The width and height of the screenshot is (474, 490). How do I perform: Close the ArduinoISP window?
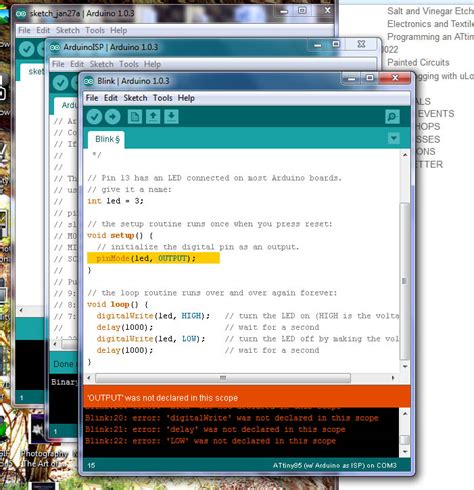tap(361, 44)
